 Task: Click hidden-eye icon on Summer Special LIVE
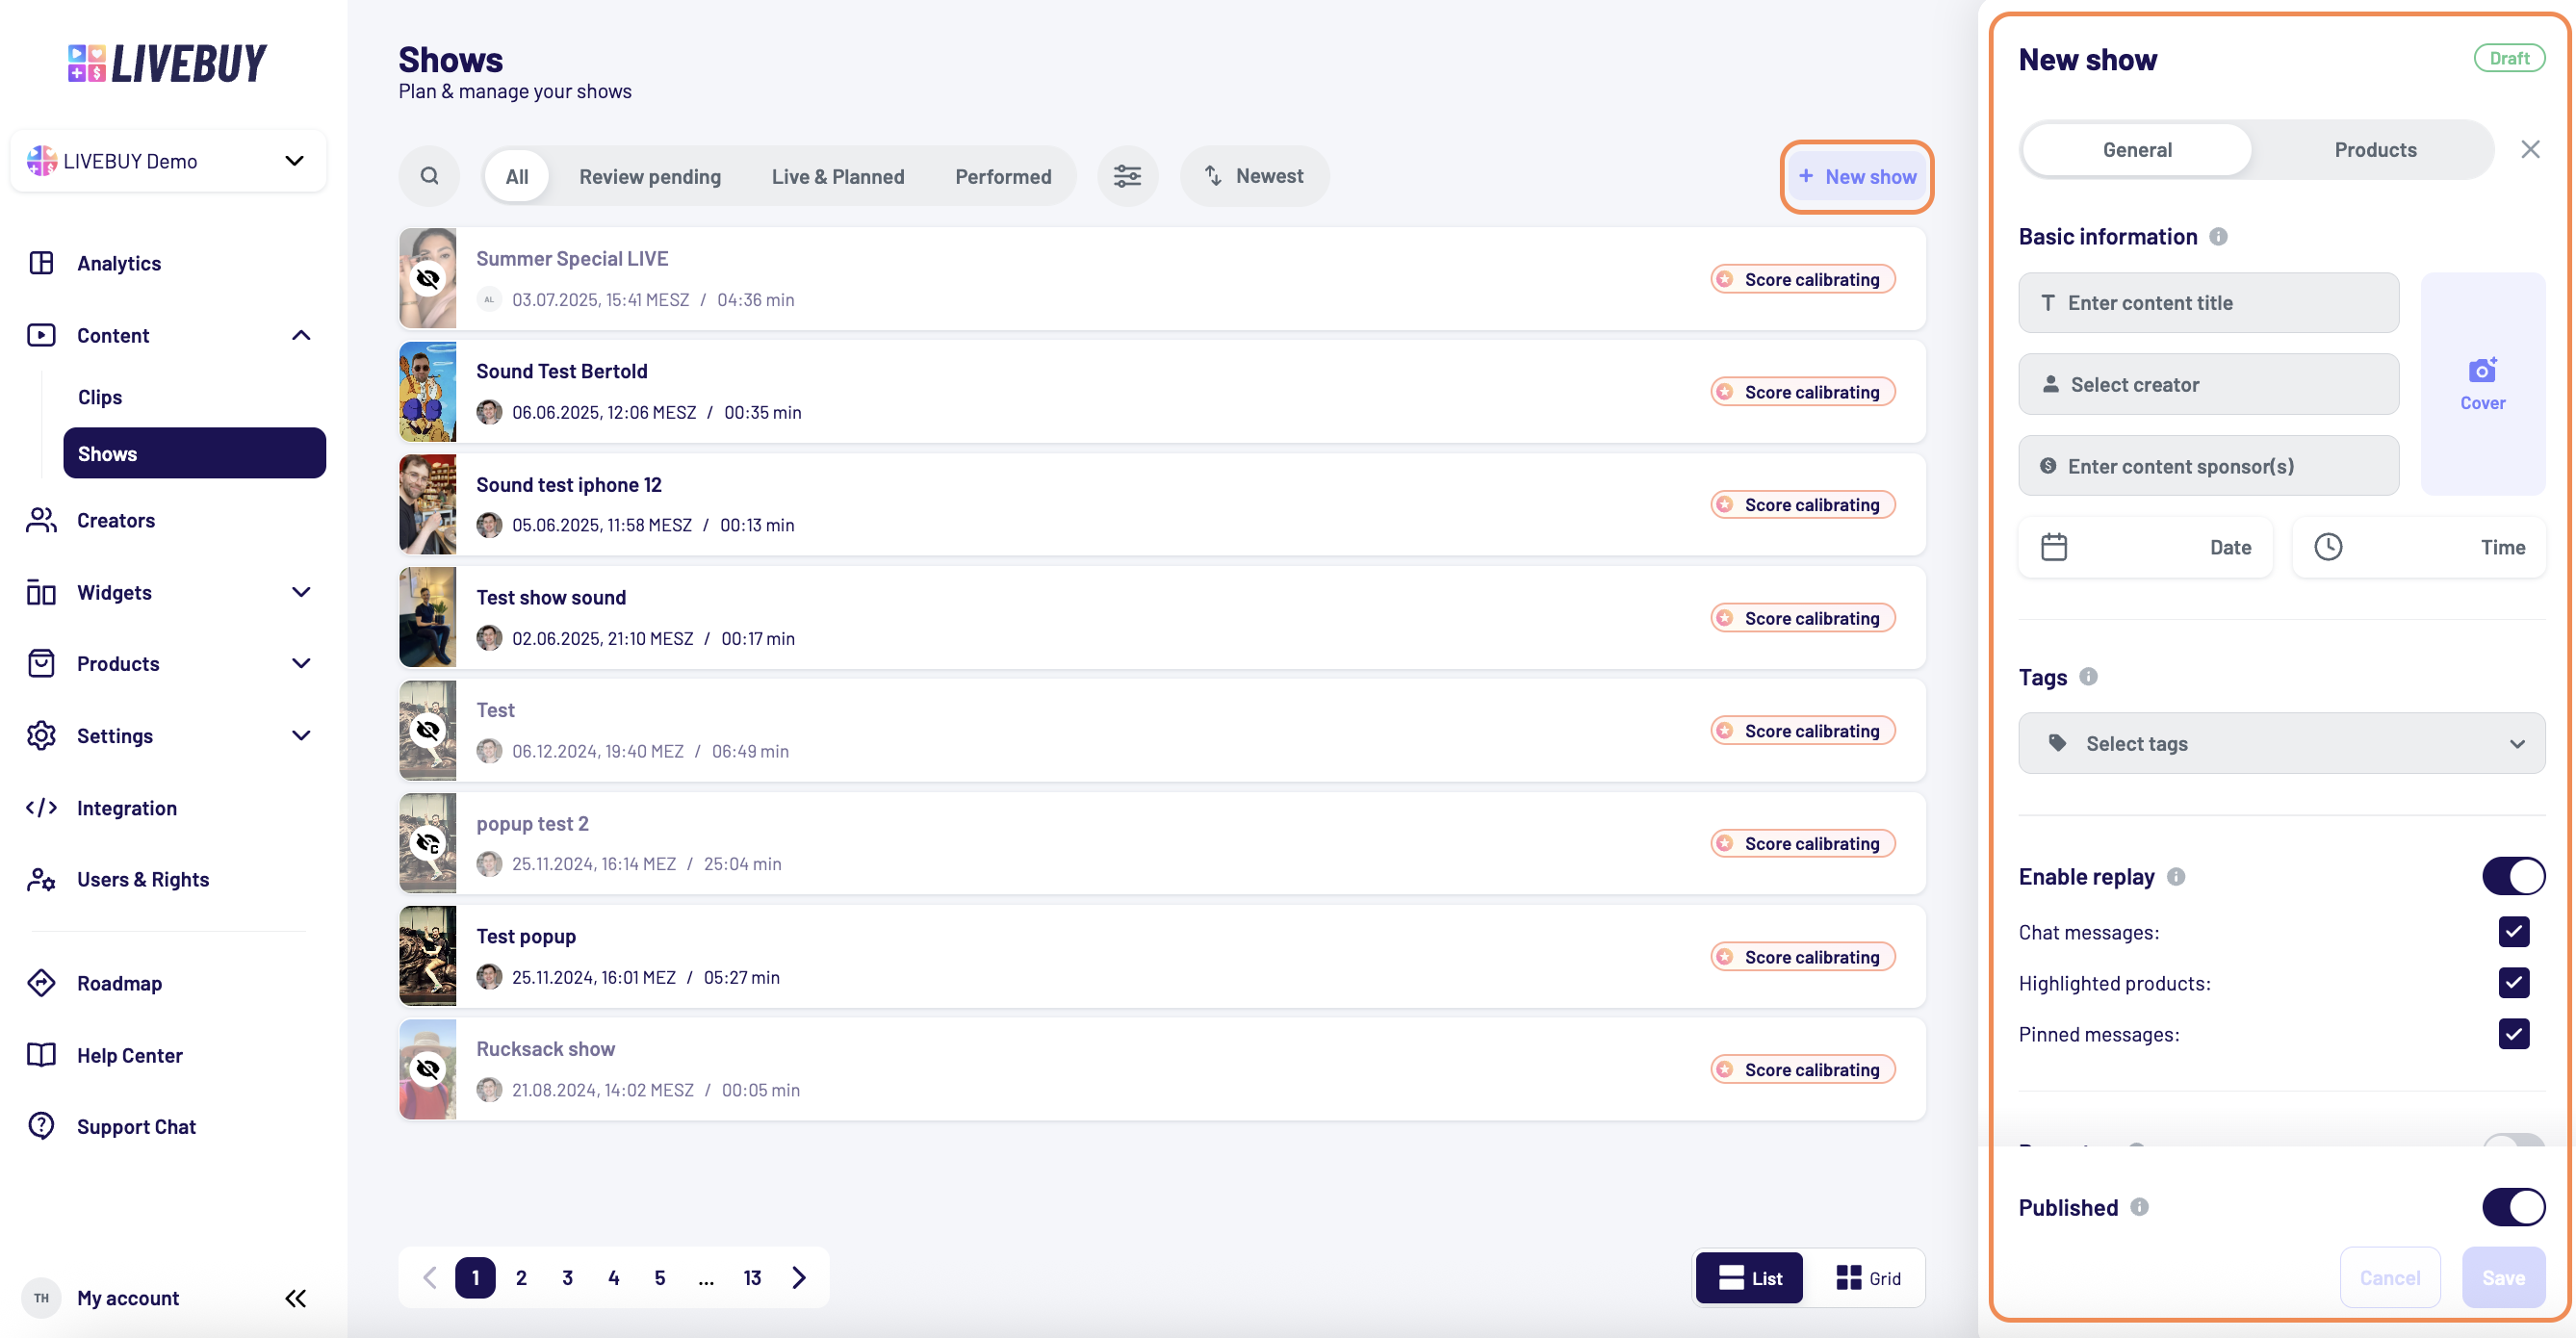(x=428, y=278)
